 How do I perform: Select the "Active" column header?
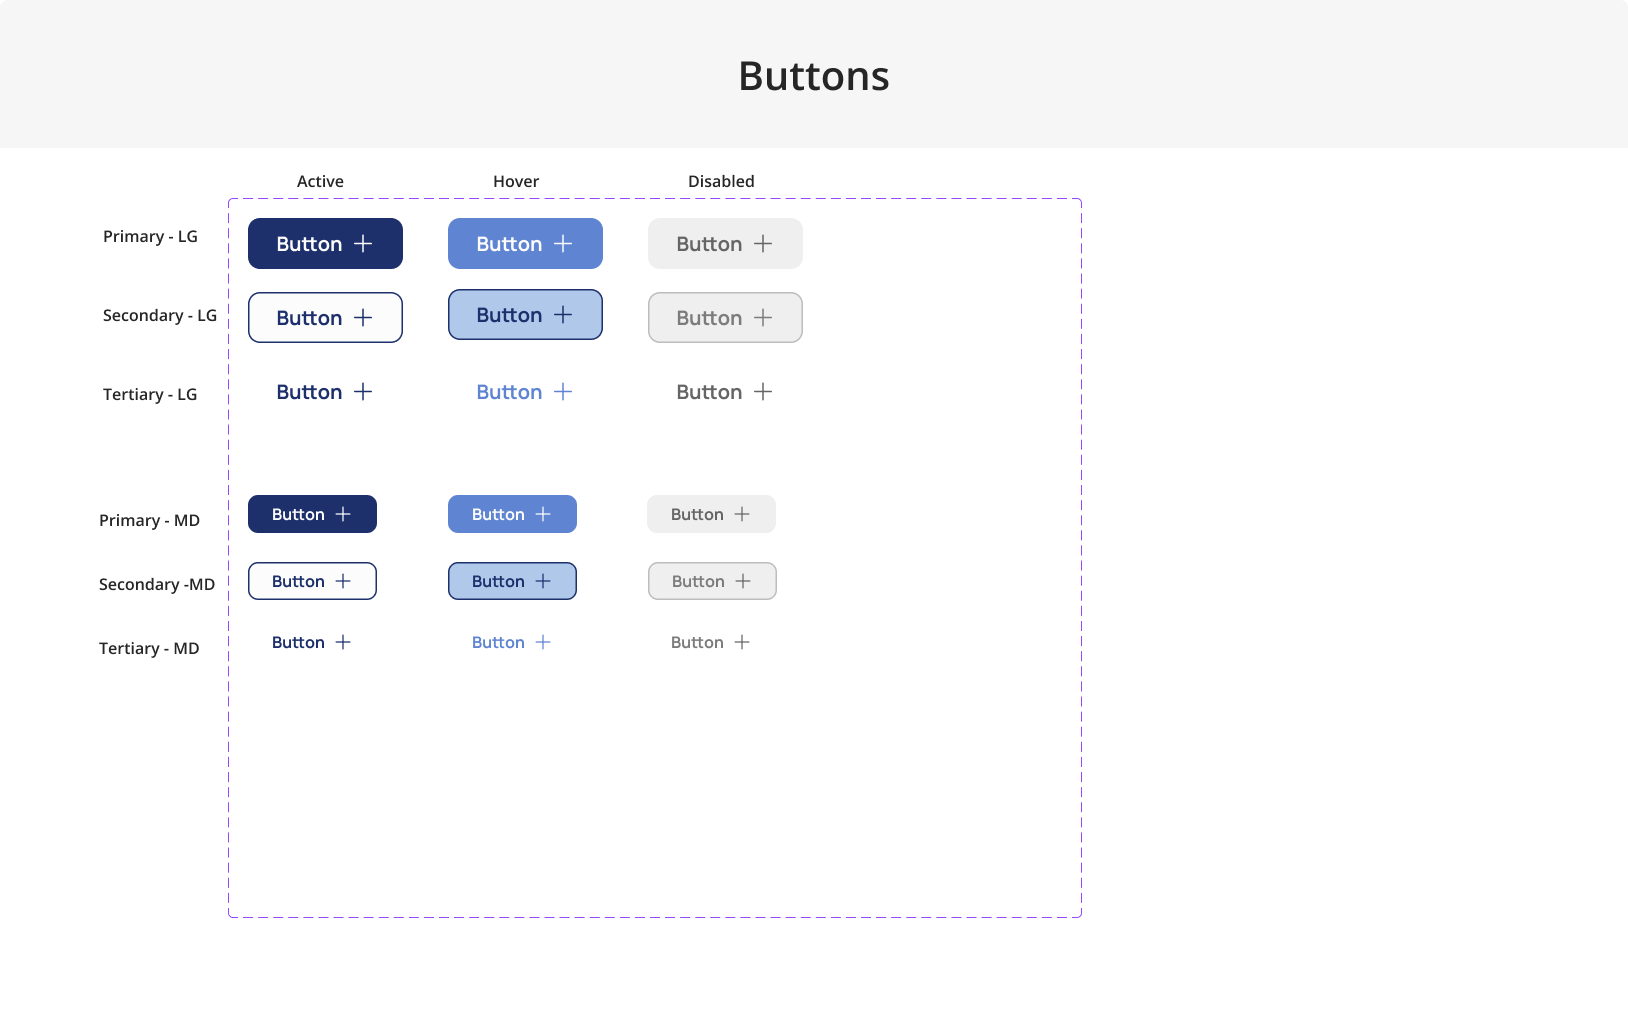point(320,181)
